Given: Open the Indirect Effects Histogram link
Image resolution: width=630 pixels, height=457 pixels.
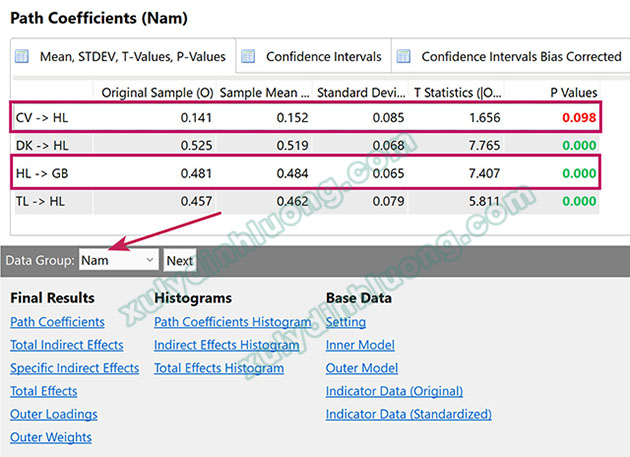Looking at the screenshot, I should tap(227, 345).
